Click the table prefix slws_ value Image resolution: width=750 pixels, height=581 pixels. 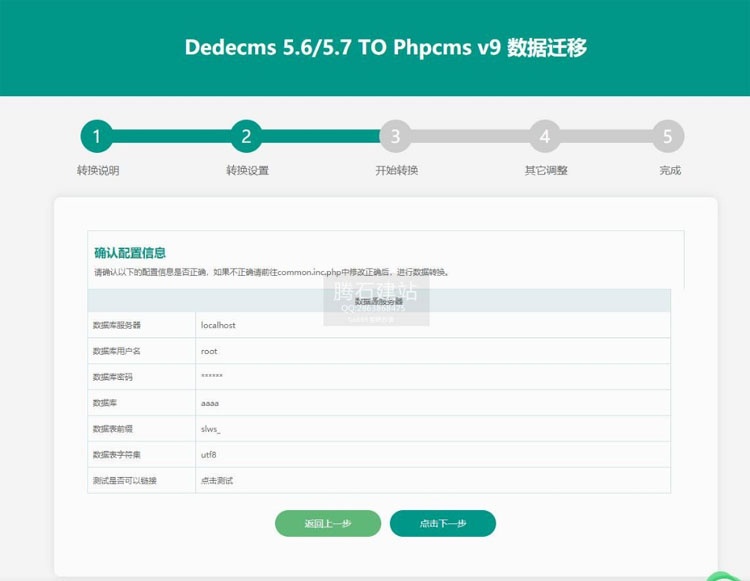210,429
